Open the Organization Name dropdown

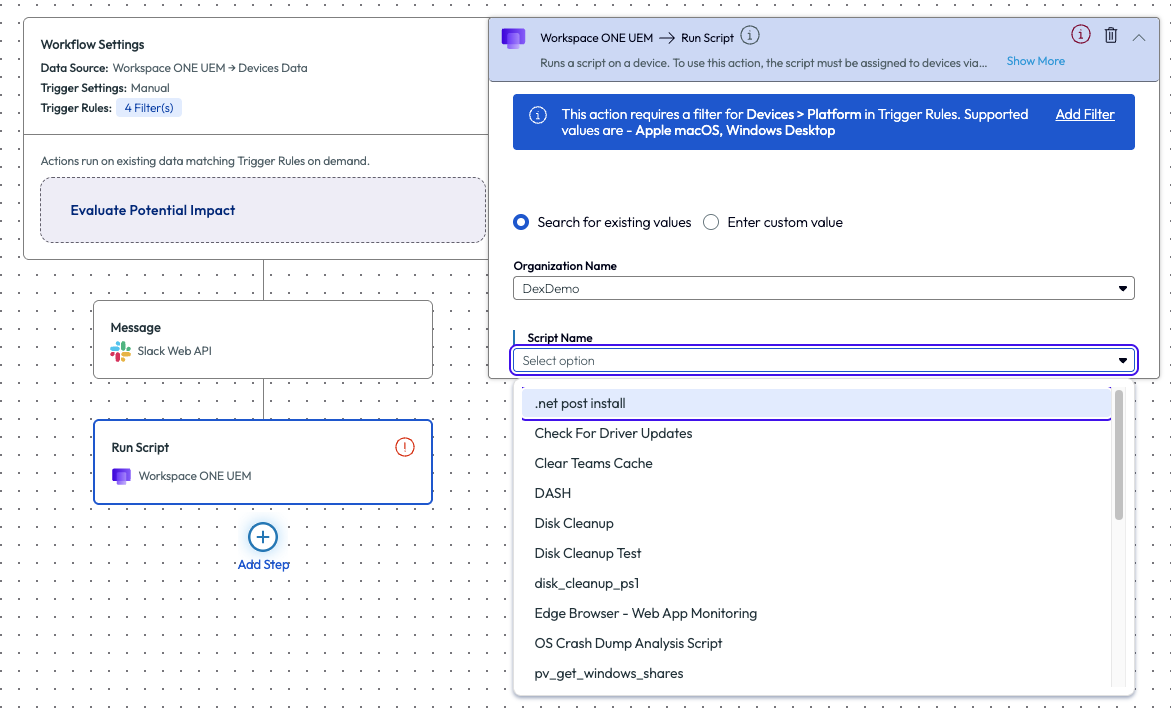click(823, 288)
